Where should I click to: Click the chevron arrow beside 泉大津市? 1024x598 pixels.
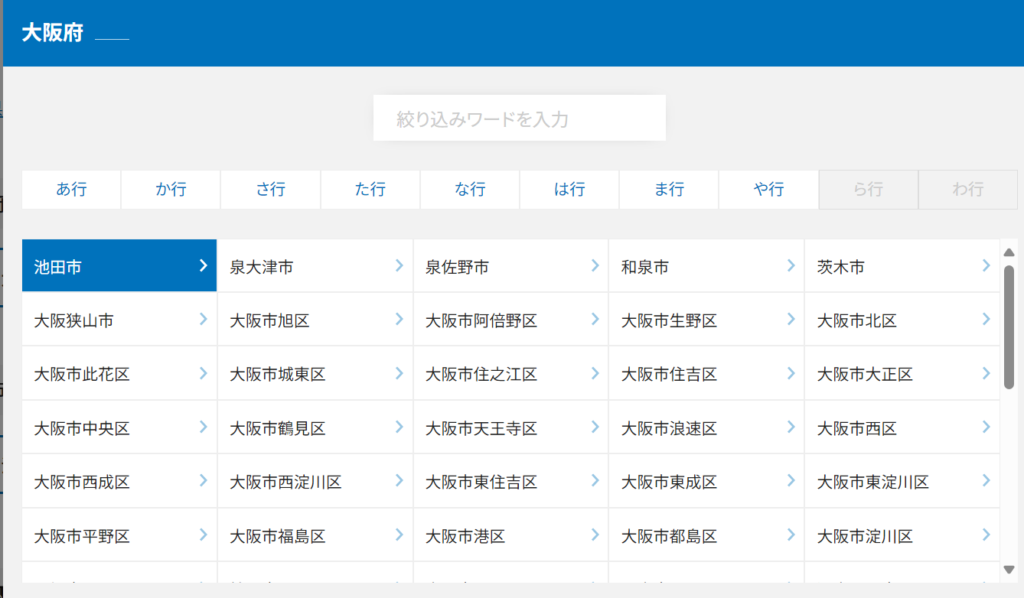click(399, 266)
